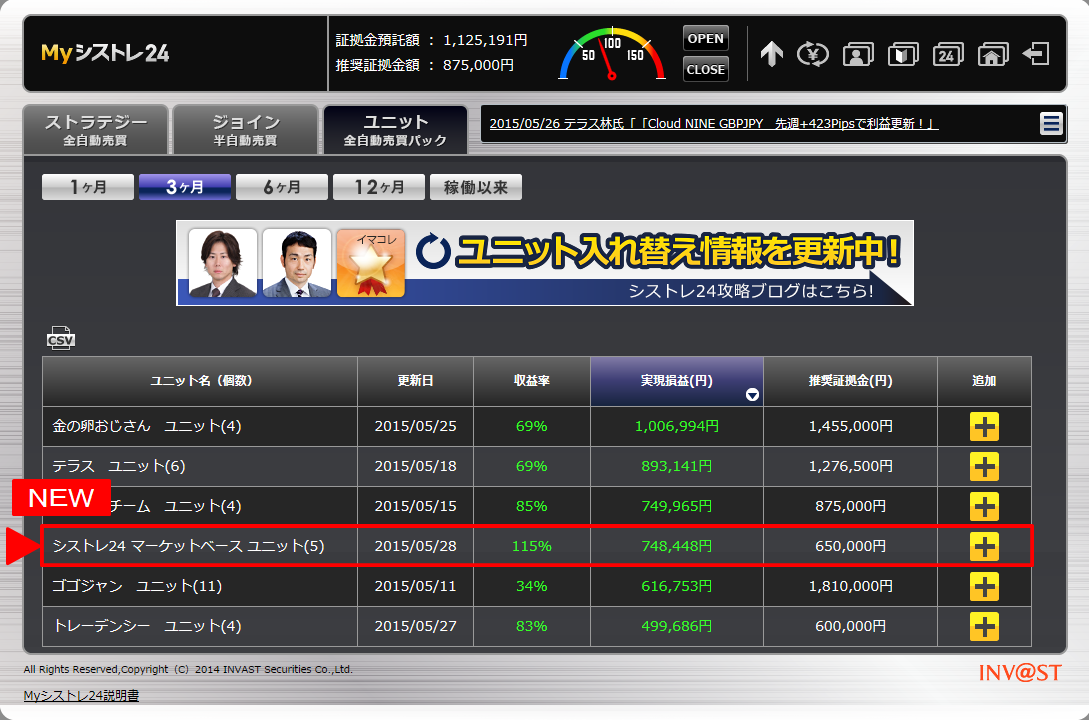Click the 499,686円 profit value
Screen dimensions: 1089x720
[677, 626]
